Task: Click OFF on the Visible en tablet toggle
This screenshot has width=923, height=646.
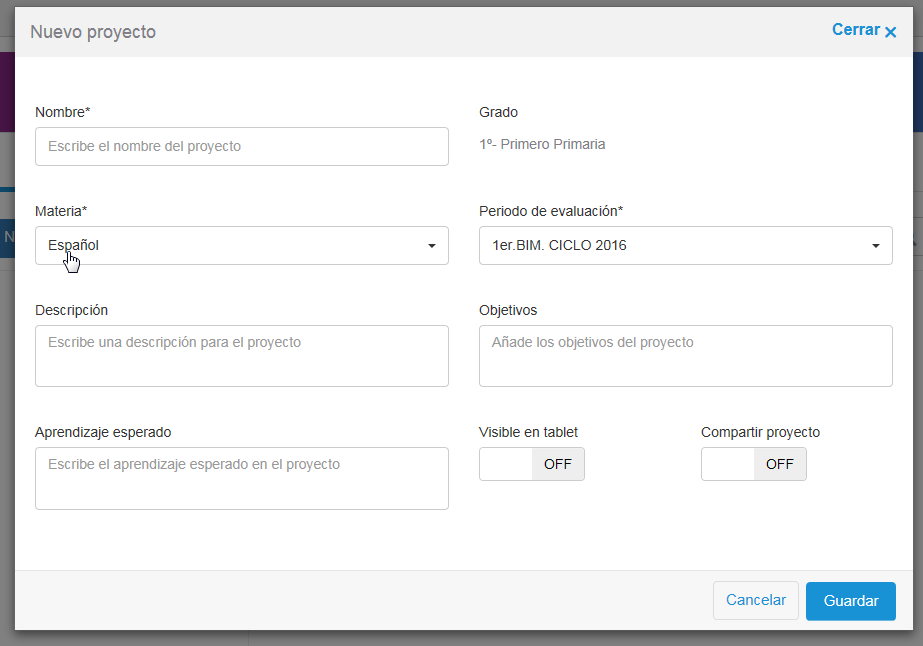Action: pos(558,464)
